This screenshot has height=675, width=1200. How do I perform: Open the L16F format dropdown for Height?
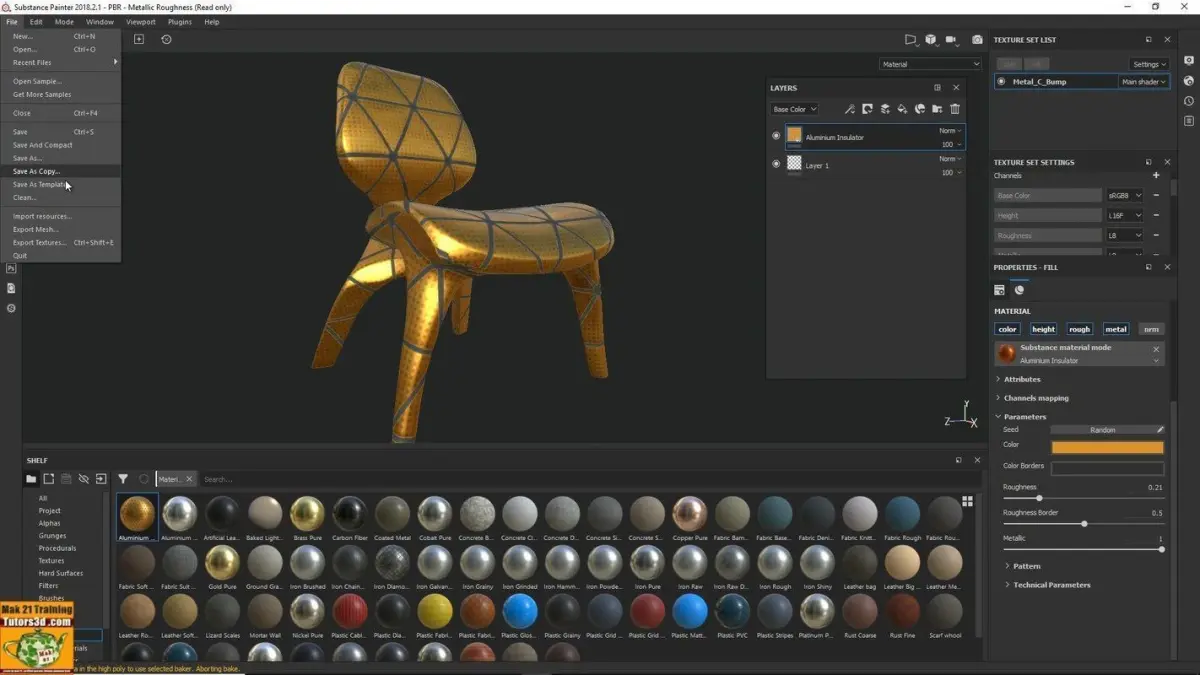click(1124, 215)
